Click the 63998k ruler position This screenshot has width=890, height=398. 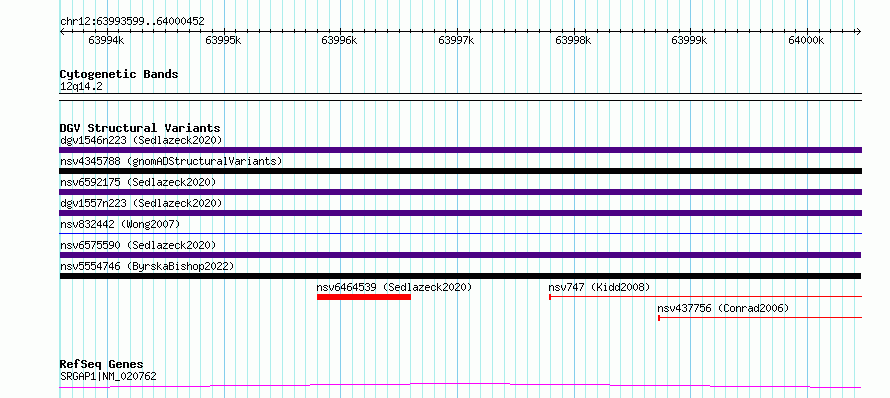[x=573, y=40]
